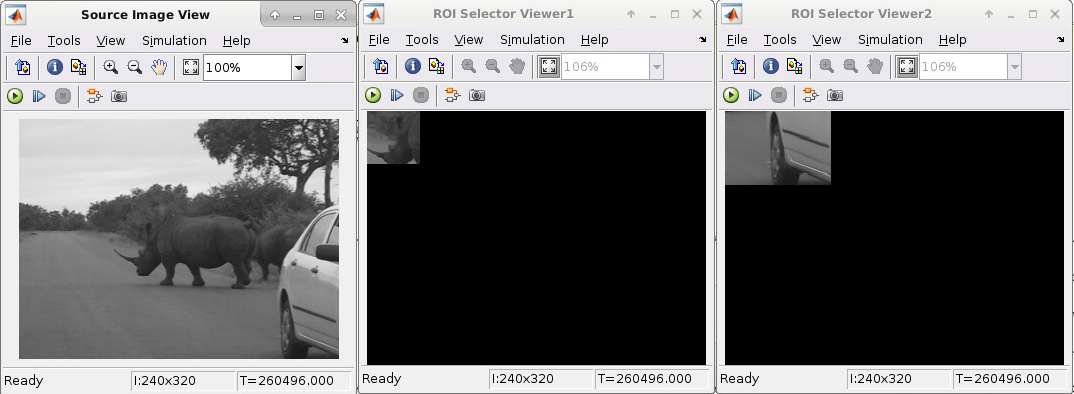Toggle Fit to Window in ROI Selector Viewer2

click(907, 66)
